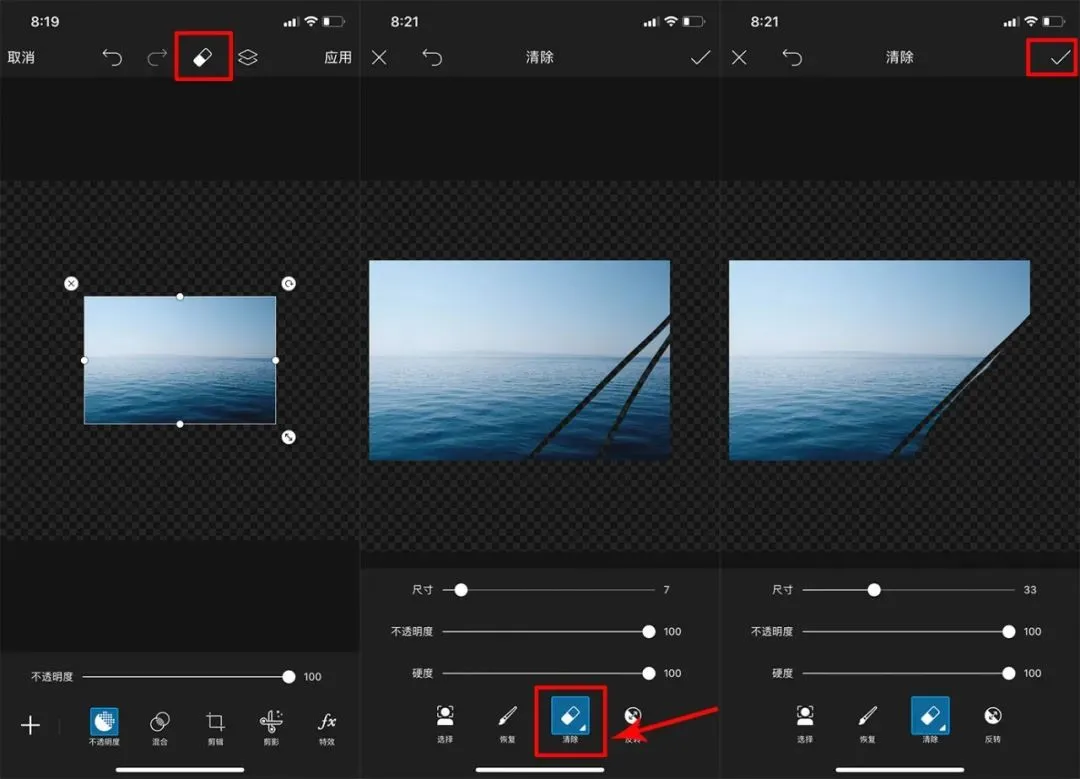Tap the 尺寸 slider knob set to 33
The height and width of the screenshot is (779, 1080).
point(873,590)
